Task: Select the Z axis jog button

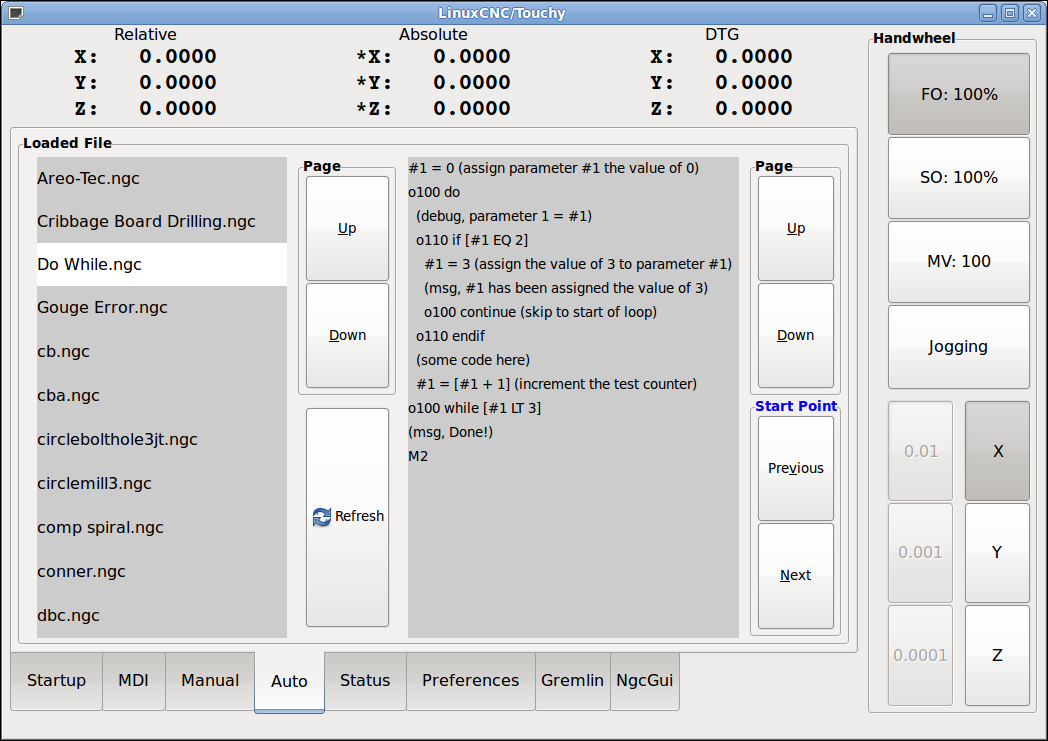Action: coord(997,655)
